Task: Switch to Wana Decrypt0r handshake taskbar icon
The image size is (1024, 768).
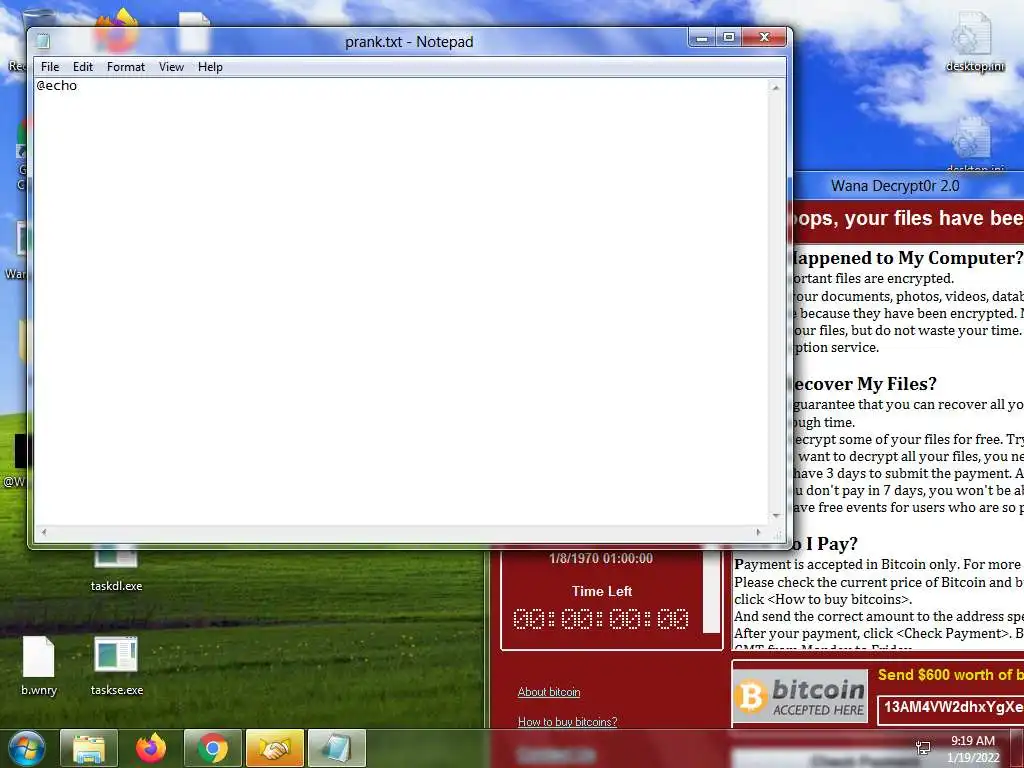Action: point(275,748)
